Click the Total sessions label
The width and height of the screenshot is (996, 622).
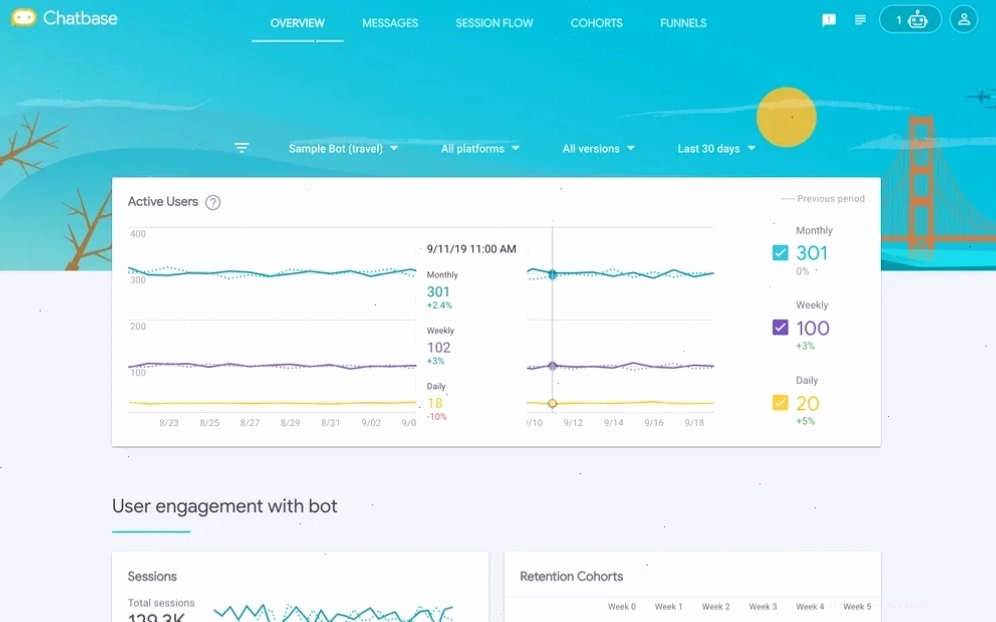tap(161, 603)
